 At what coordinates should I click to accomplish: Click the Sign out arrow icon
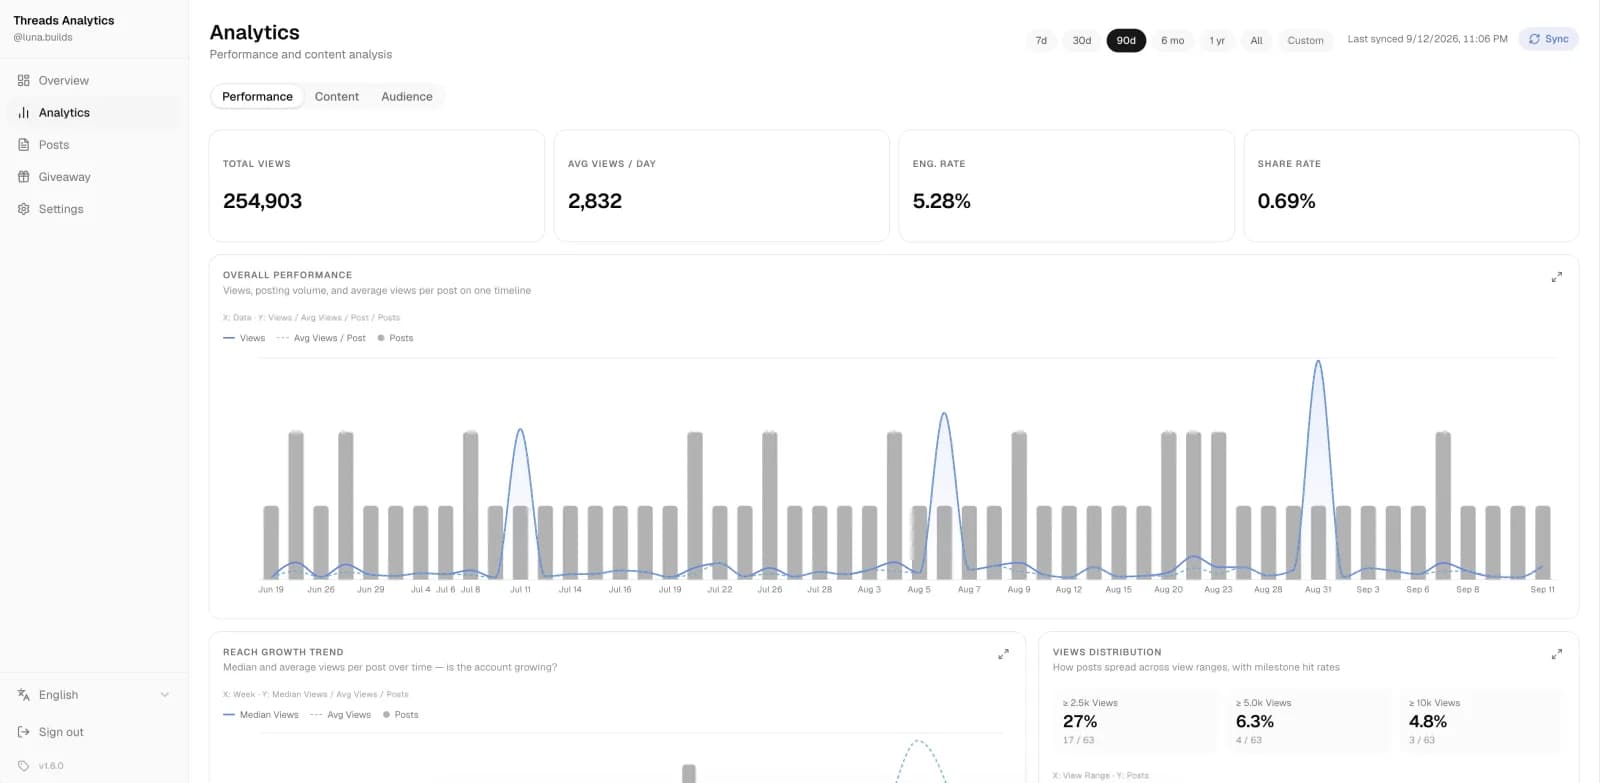pos(24,731)
